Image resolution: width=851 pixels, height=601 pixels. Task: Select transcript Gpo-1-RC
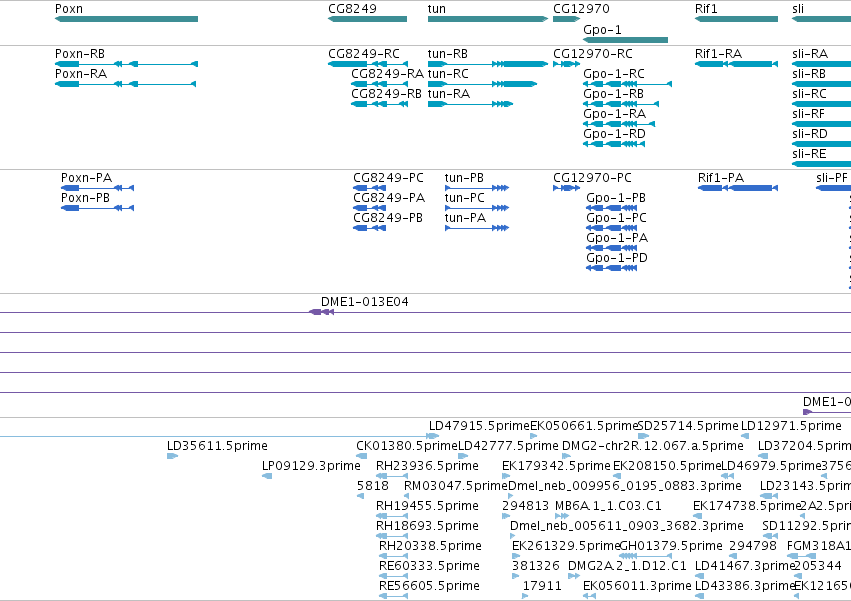(x=614, y=74)
